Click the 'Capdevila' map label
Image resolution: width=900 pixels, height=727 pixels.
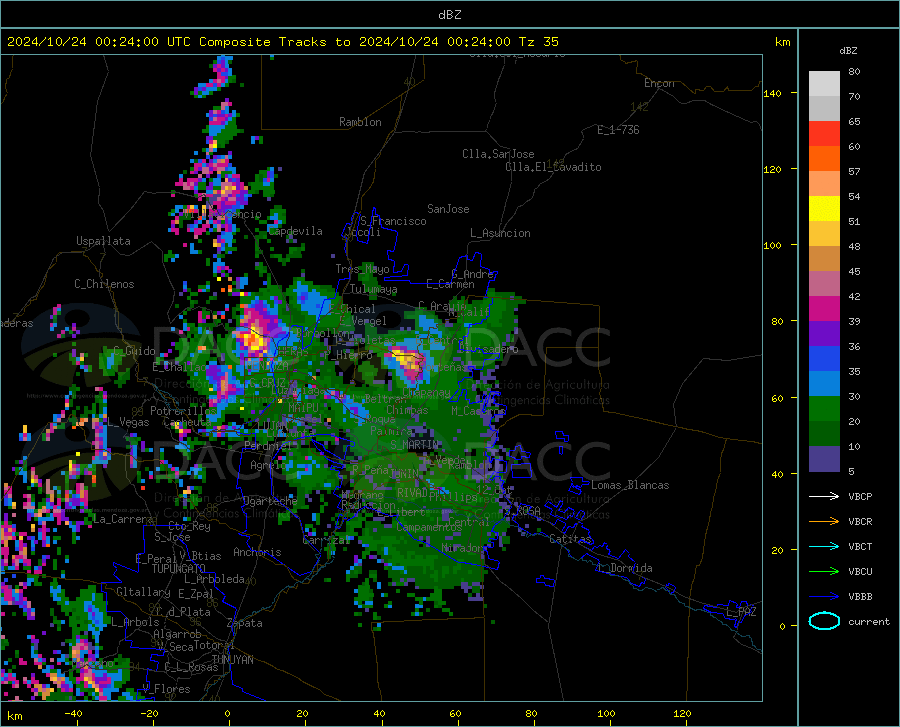click(x=295, y=231)
